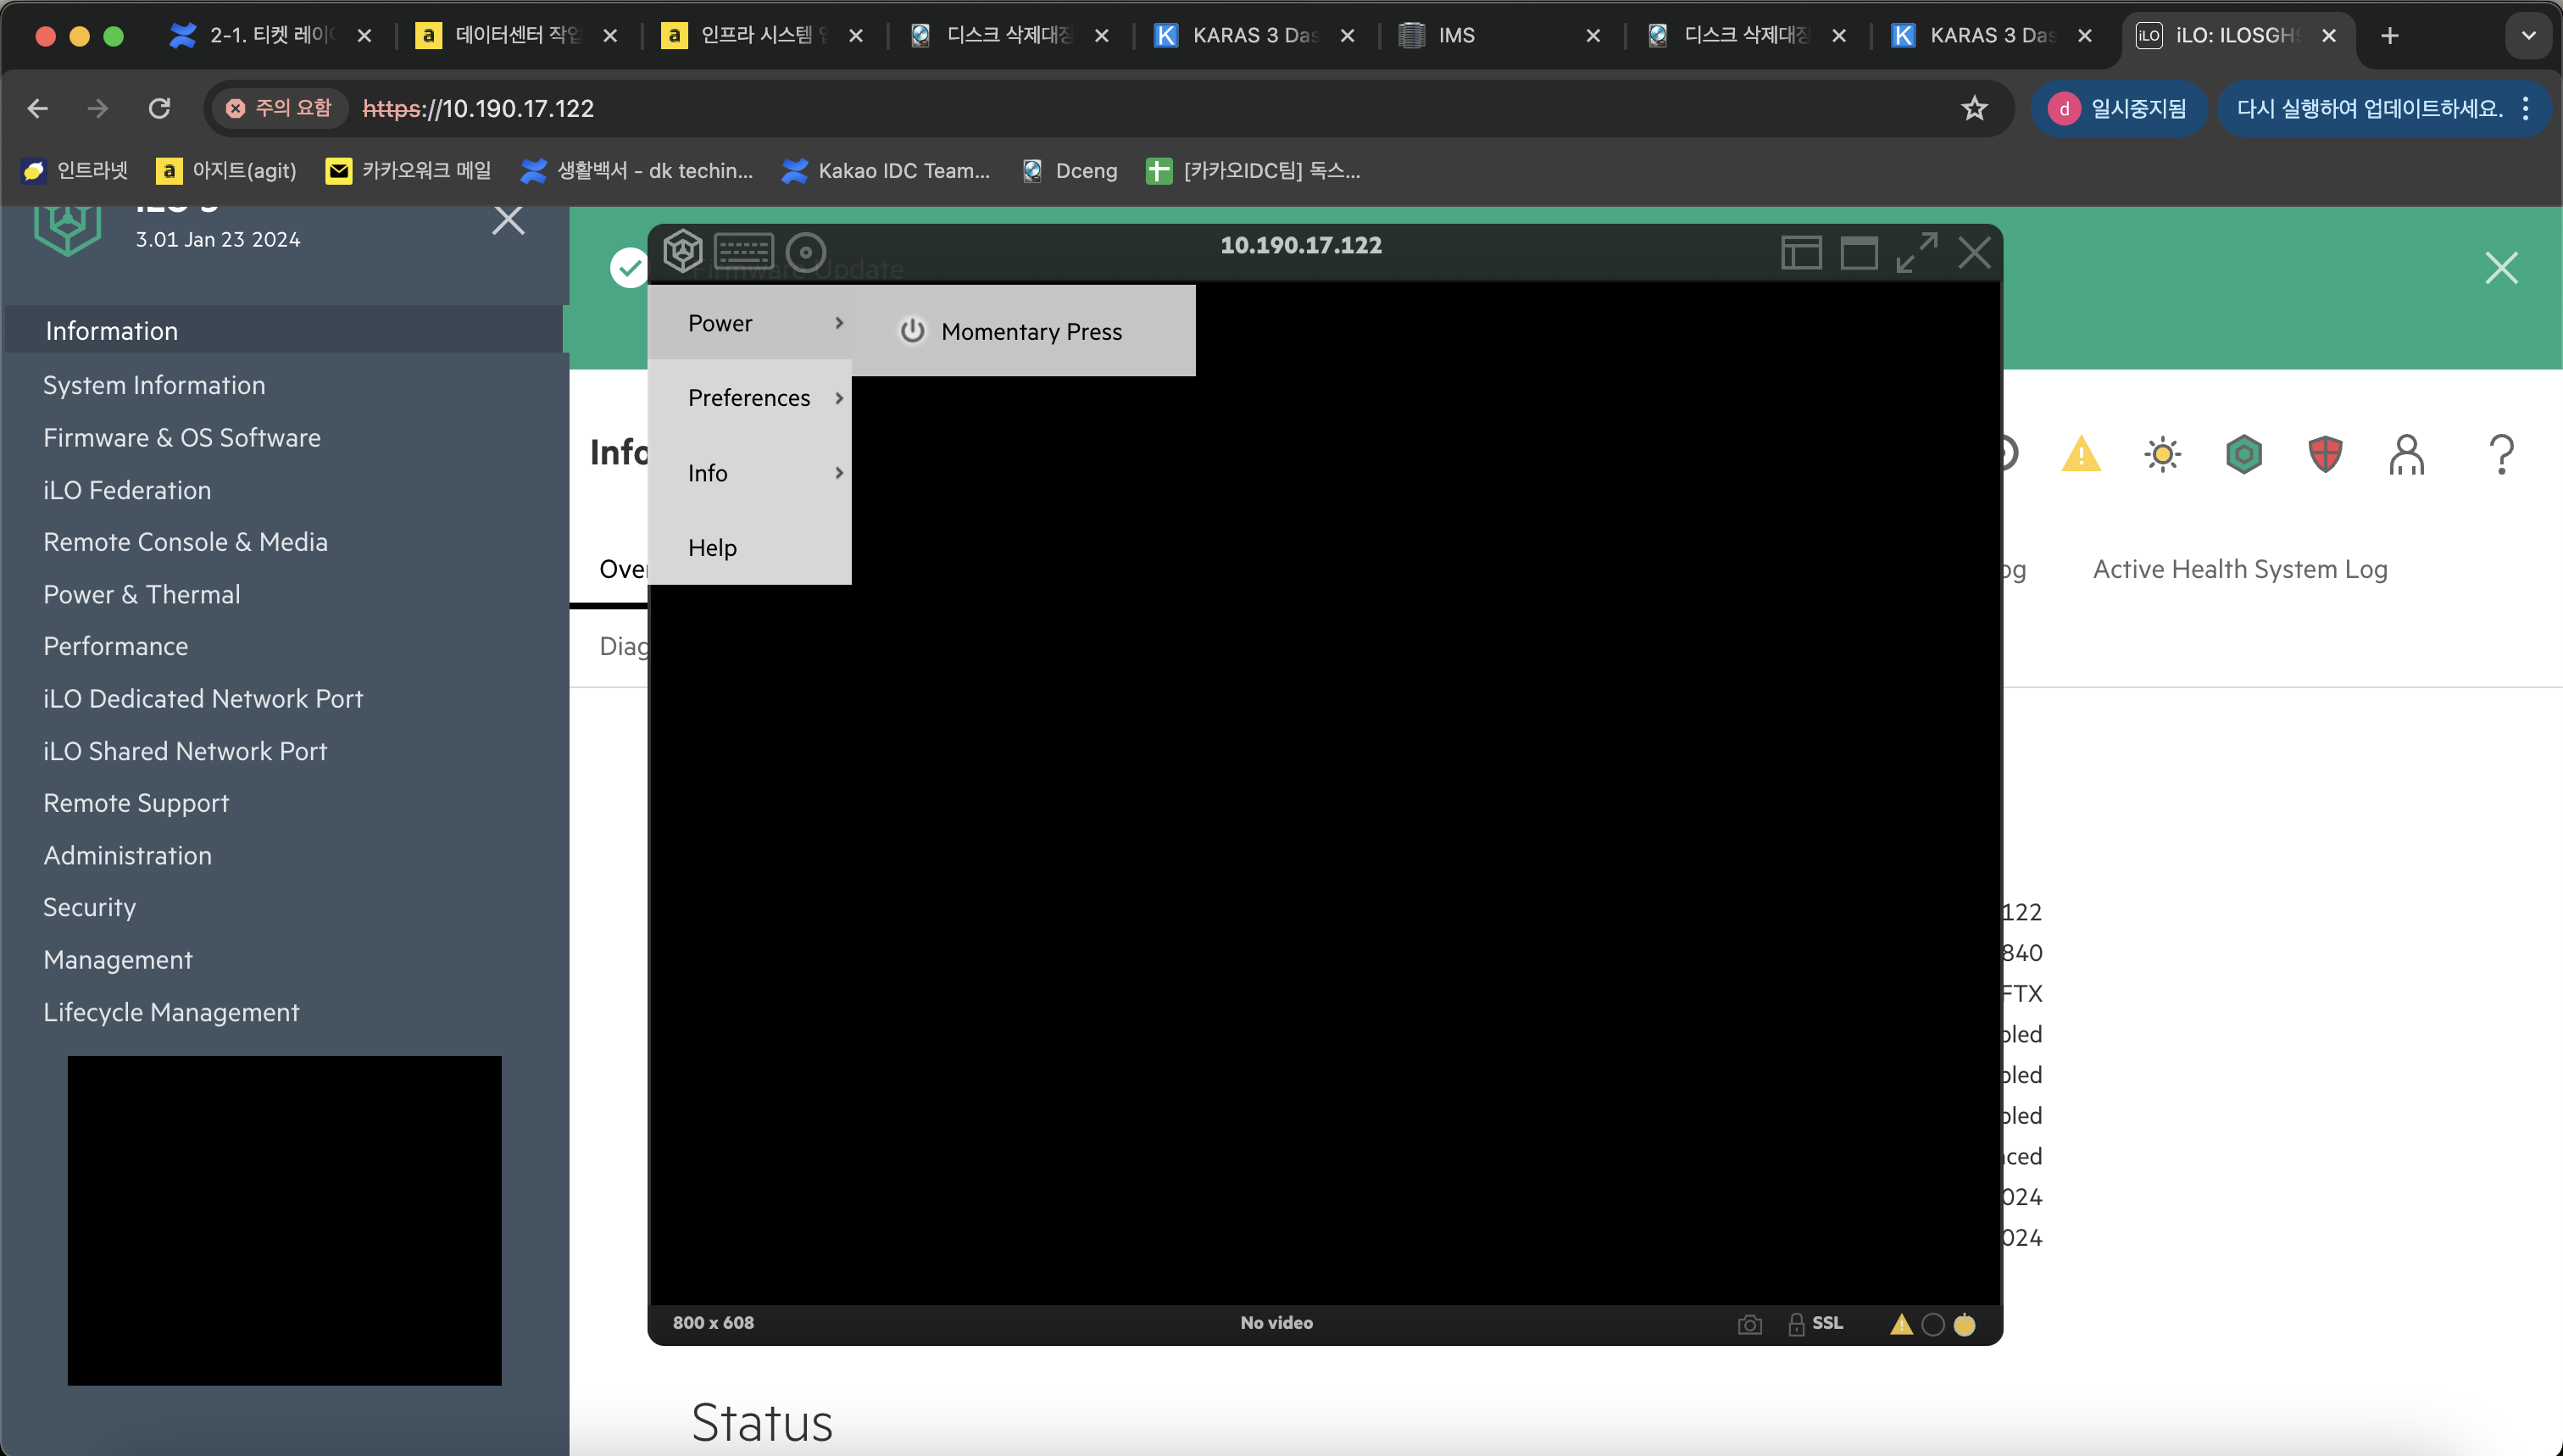2563x1456 pixels.
Task: Open Administration in sidebar
Action: click(x=127, y=855)
